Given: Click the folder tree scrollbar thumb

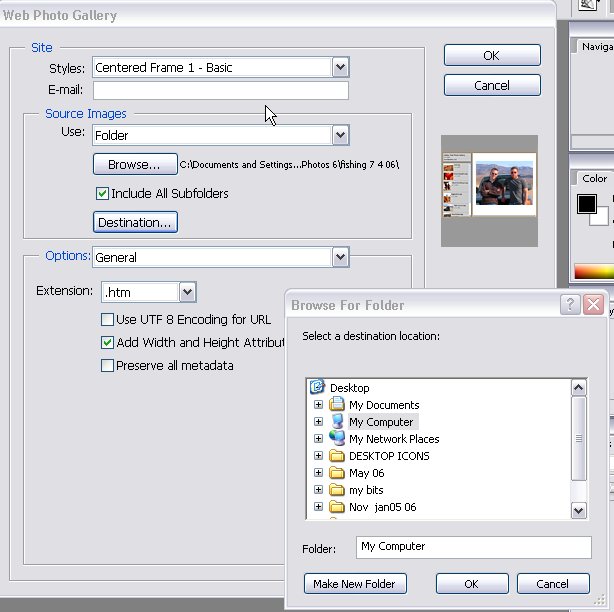Looking at the screenshot, I should (x=578, y=438).
